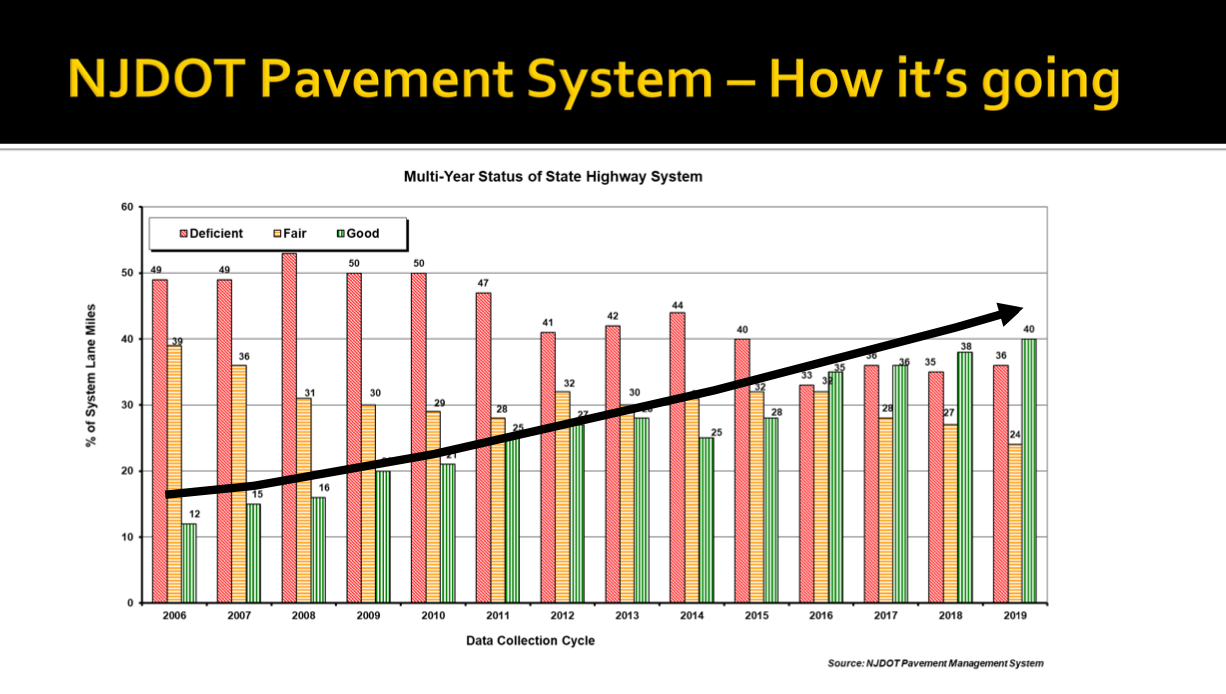This screenshot has height=694, width=1226.
Task: Click the 'Fair' legend label
Action: (x=295, y=234)
